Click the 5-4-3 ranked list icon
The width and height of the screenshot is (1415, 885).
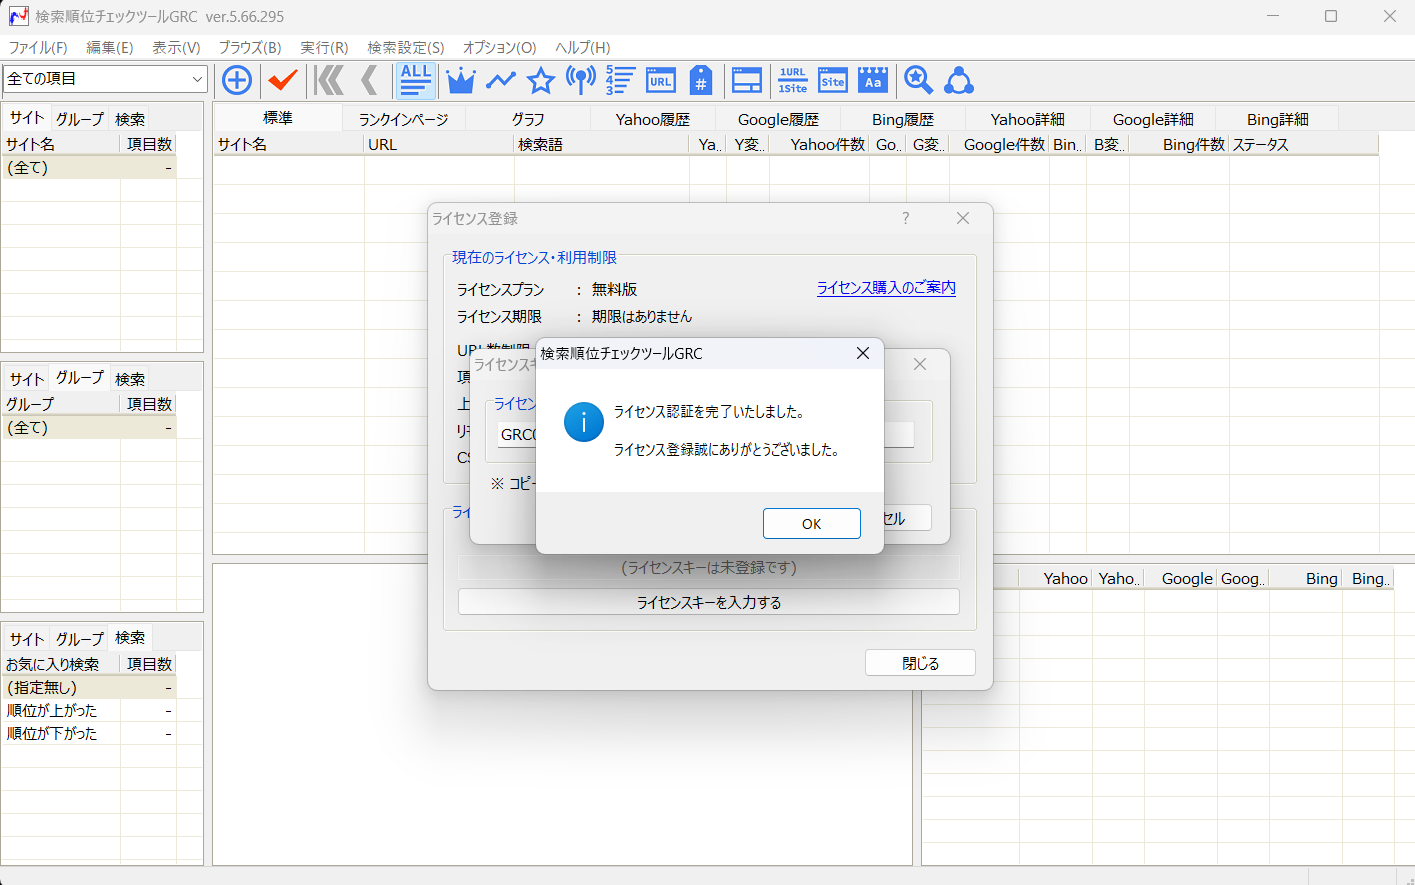620,80
